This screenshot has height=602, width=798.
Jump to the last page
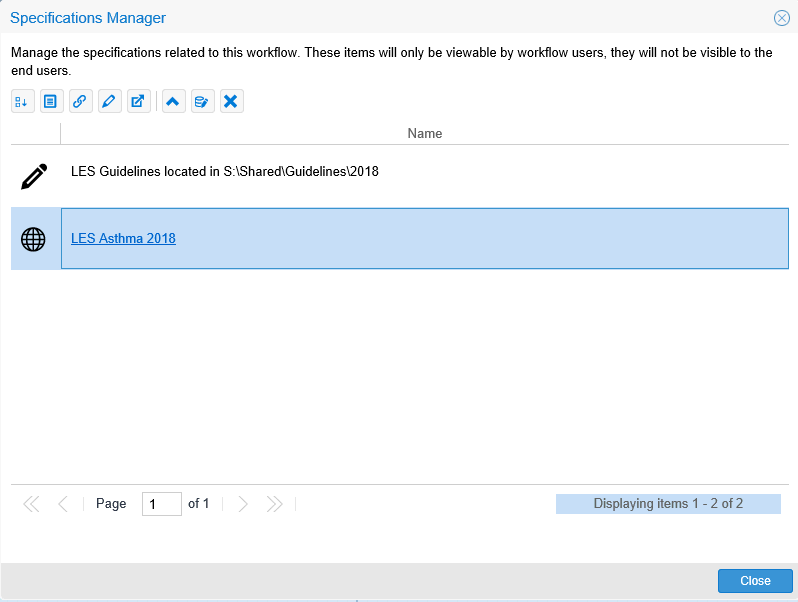[x=274, y=504]
